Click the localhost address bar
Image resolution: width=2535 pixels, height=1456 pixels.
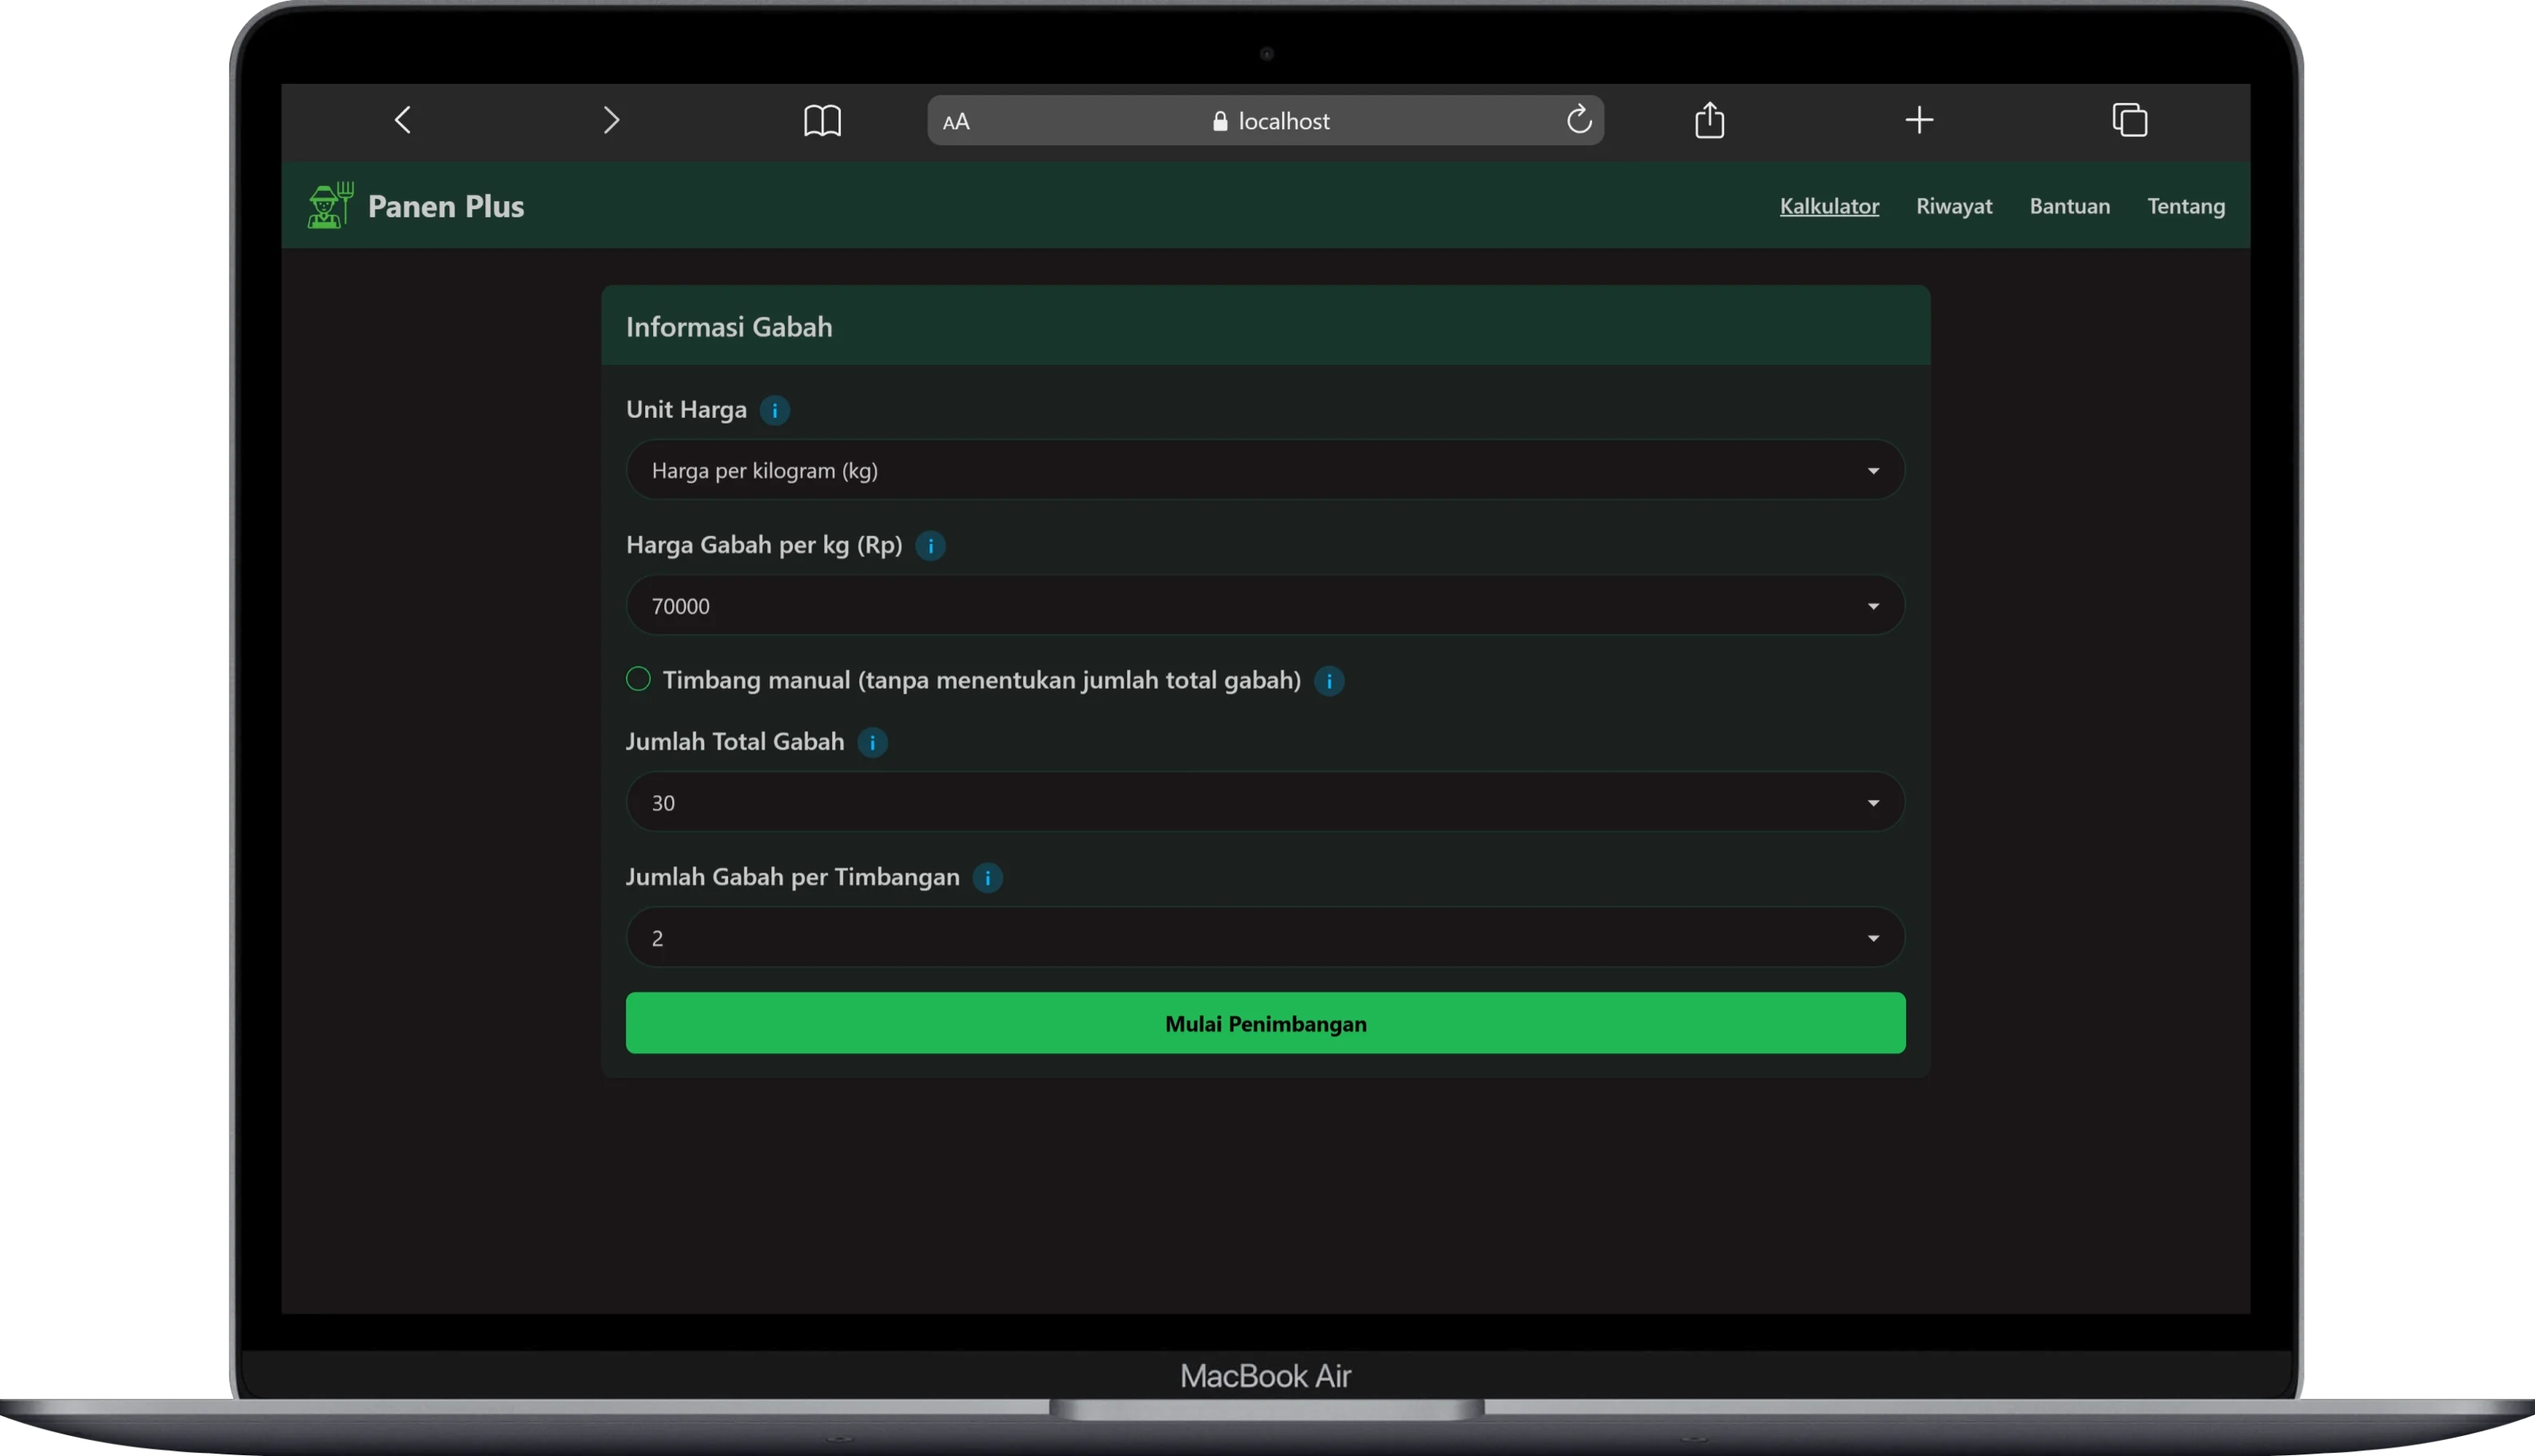pos(1283,120)
